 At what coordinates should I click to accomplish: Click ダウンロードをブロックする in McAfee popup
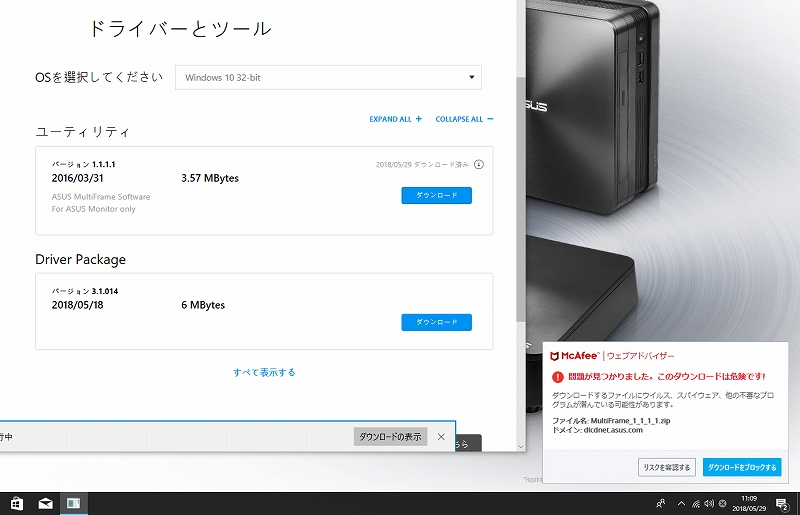tap(742, 467)
